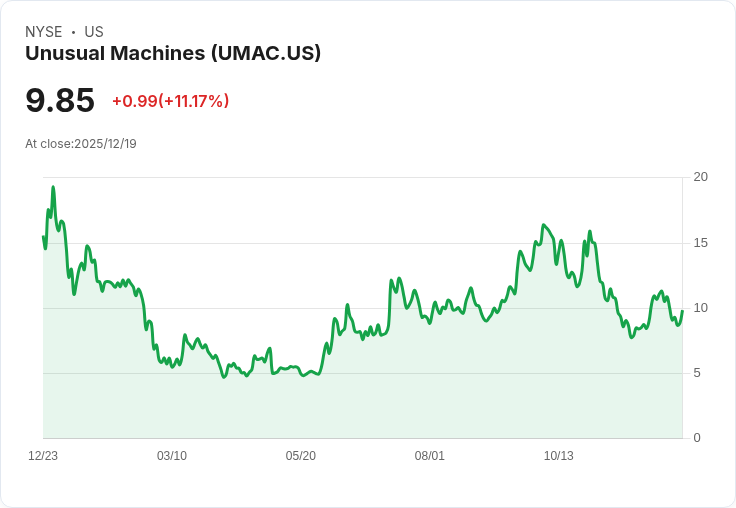
Task: Click the Unusual Machines (UMAC.US) title
Action: tap(173, 53)
